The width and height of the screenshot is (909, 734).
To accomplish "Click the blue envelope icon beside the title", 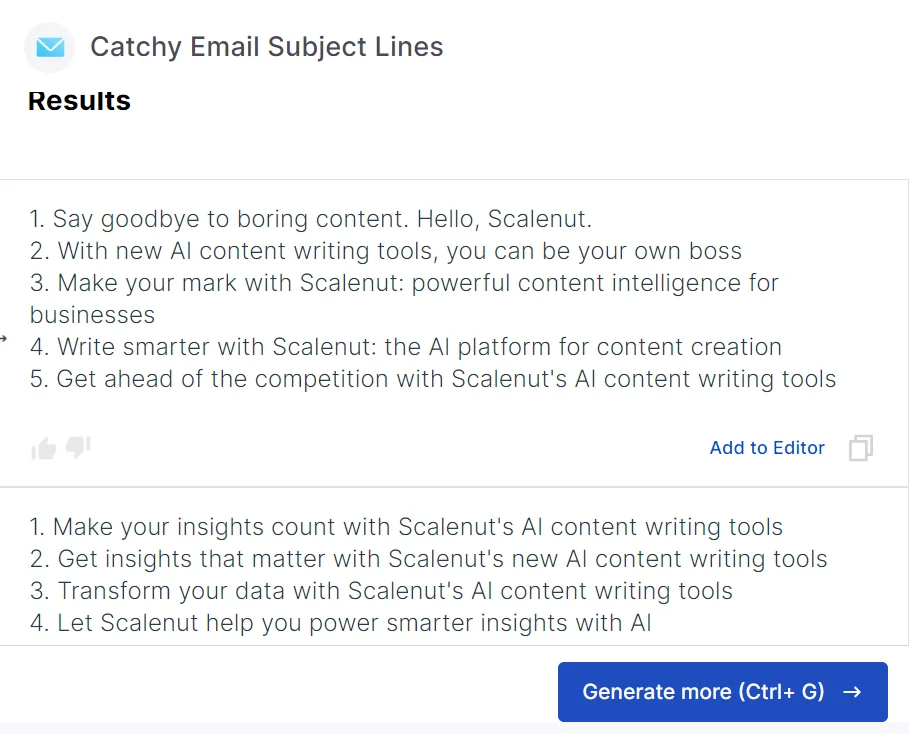I will coord(49,47).
